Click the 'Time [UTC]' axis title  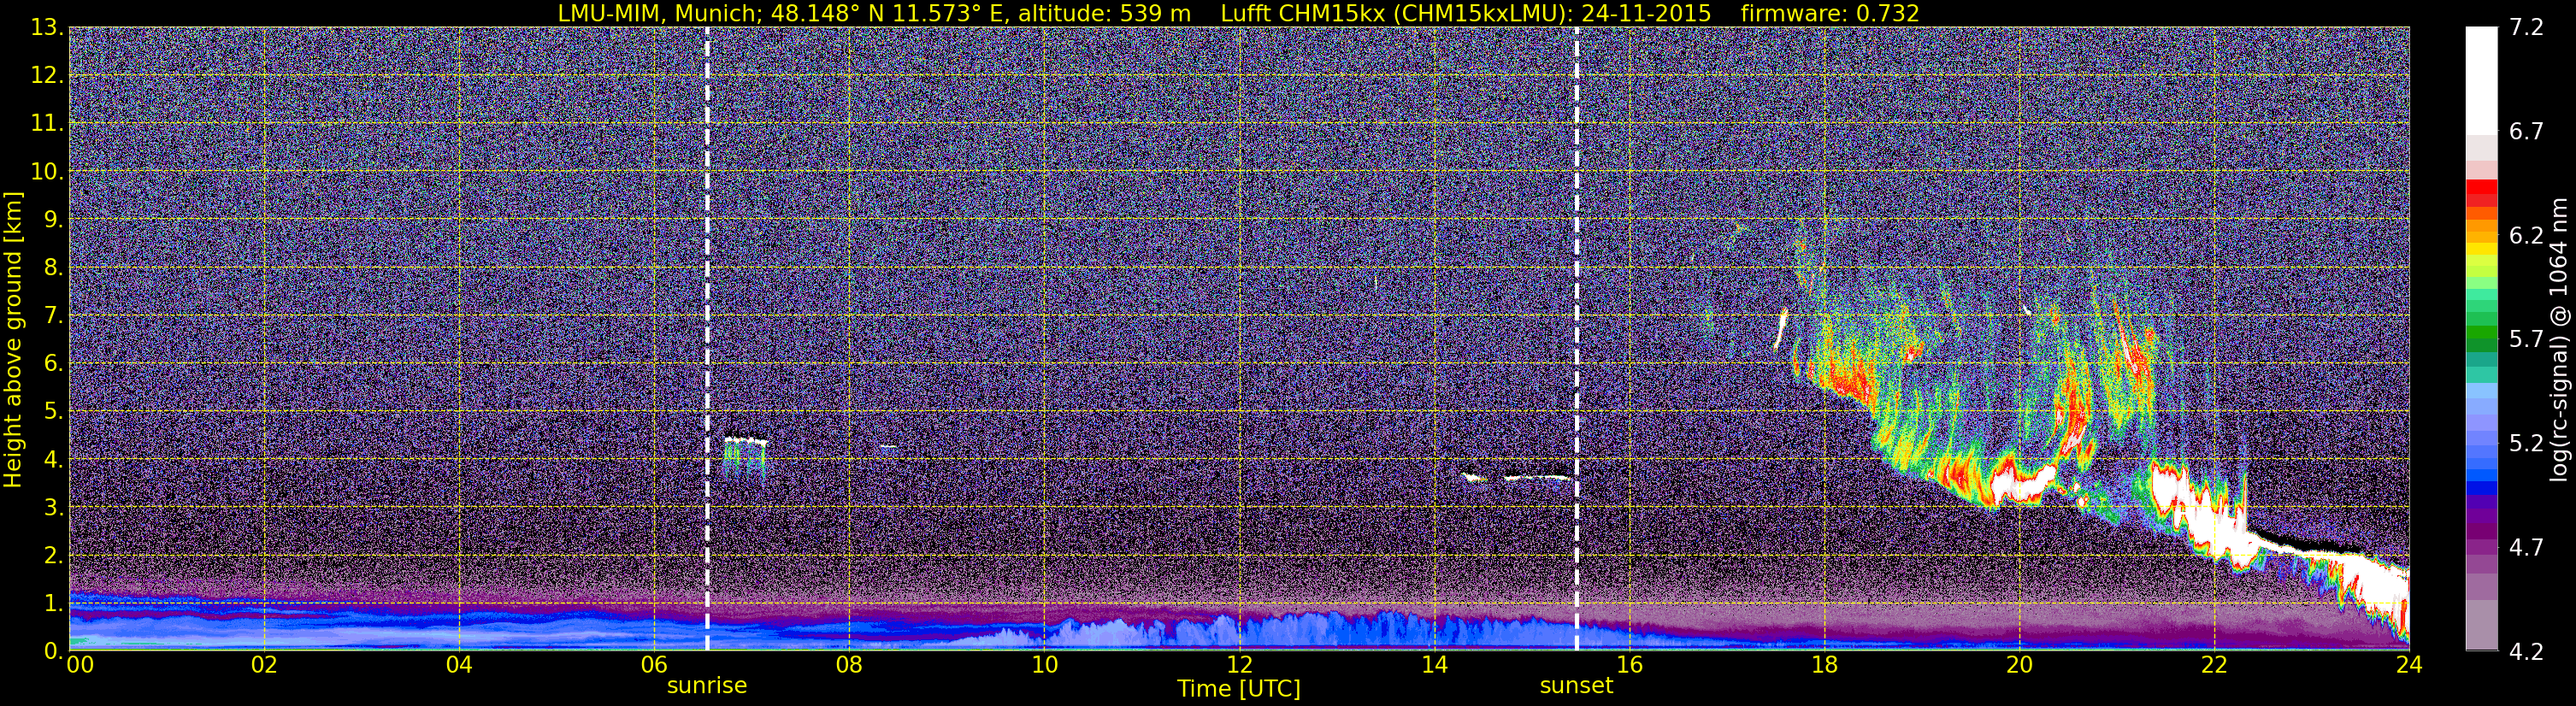[1239, 689]
